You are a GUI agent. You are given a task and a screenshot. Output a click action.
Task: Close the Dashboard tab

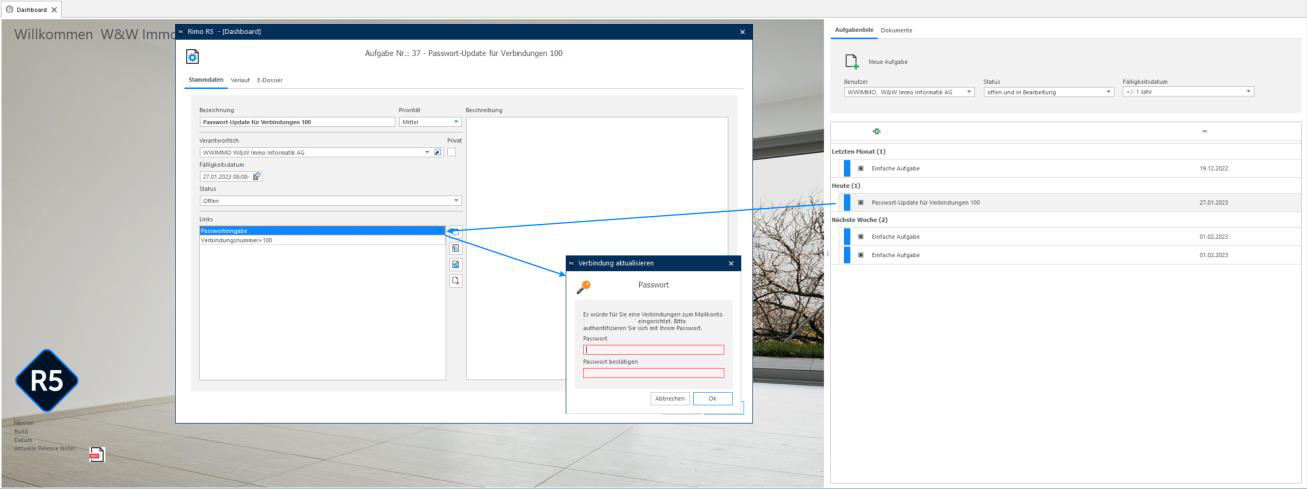coord(55,9)
